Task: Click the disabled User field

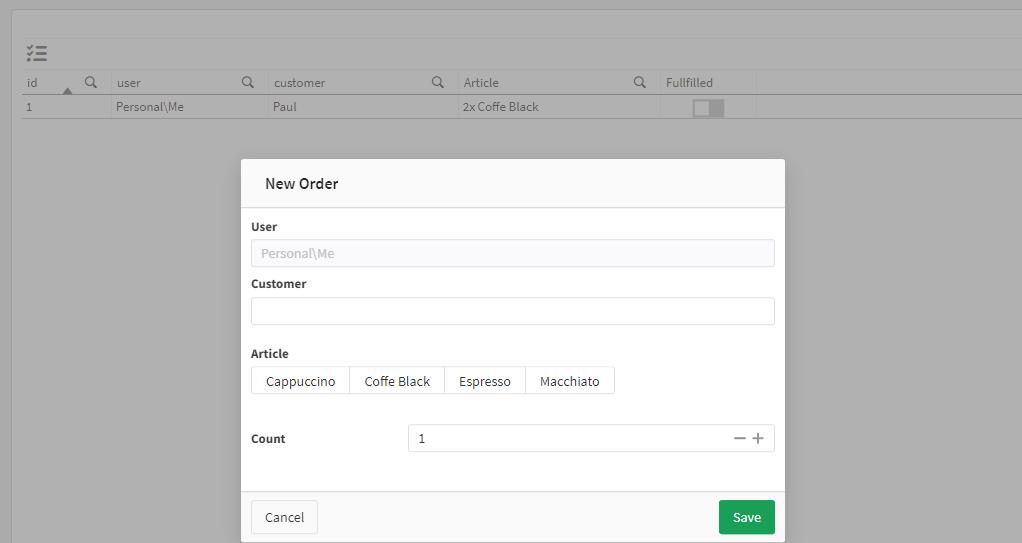Action: [513, 253]
